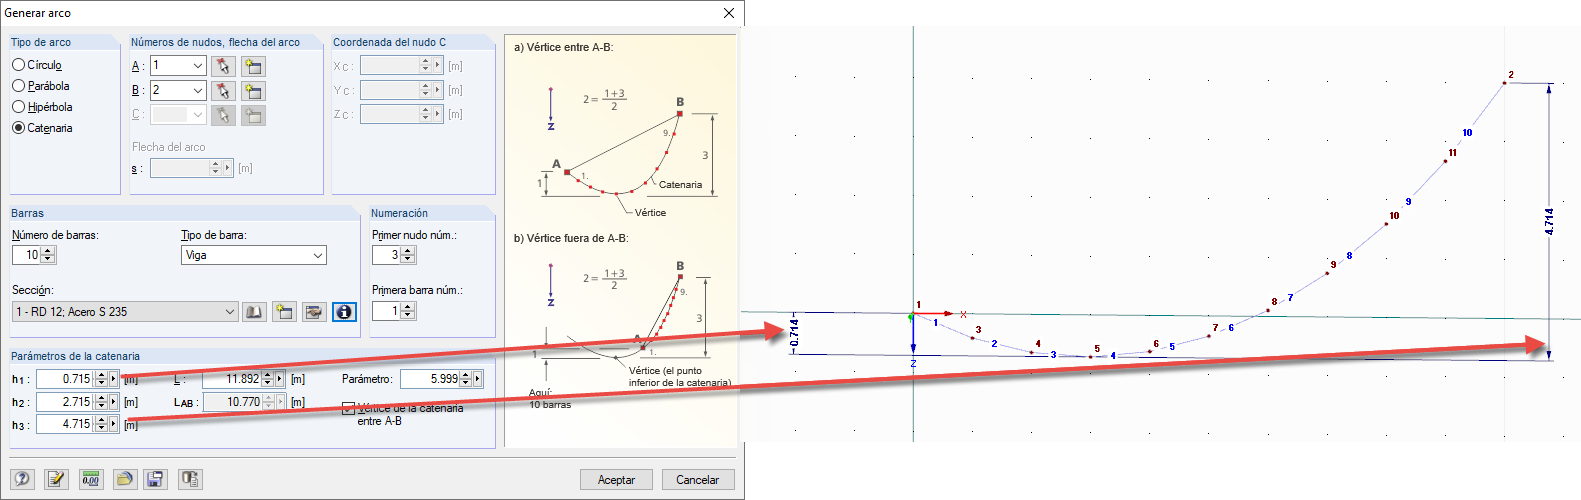Click the Parámetro field showing 5.999

(430, 379)
